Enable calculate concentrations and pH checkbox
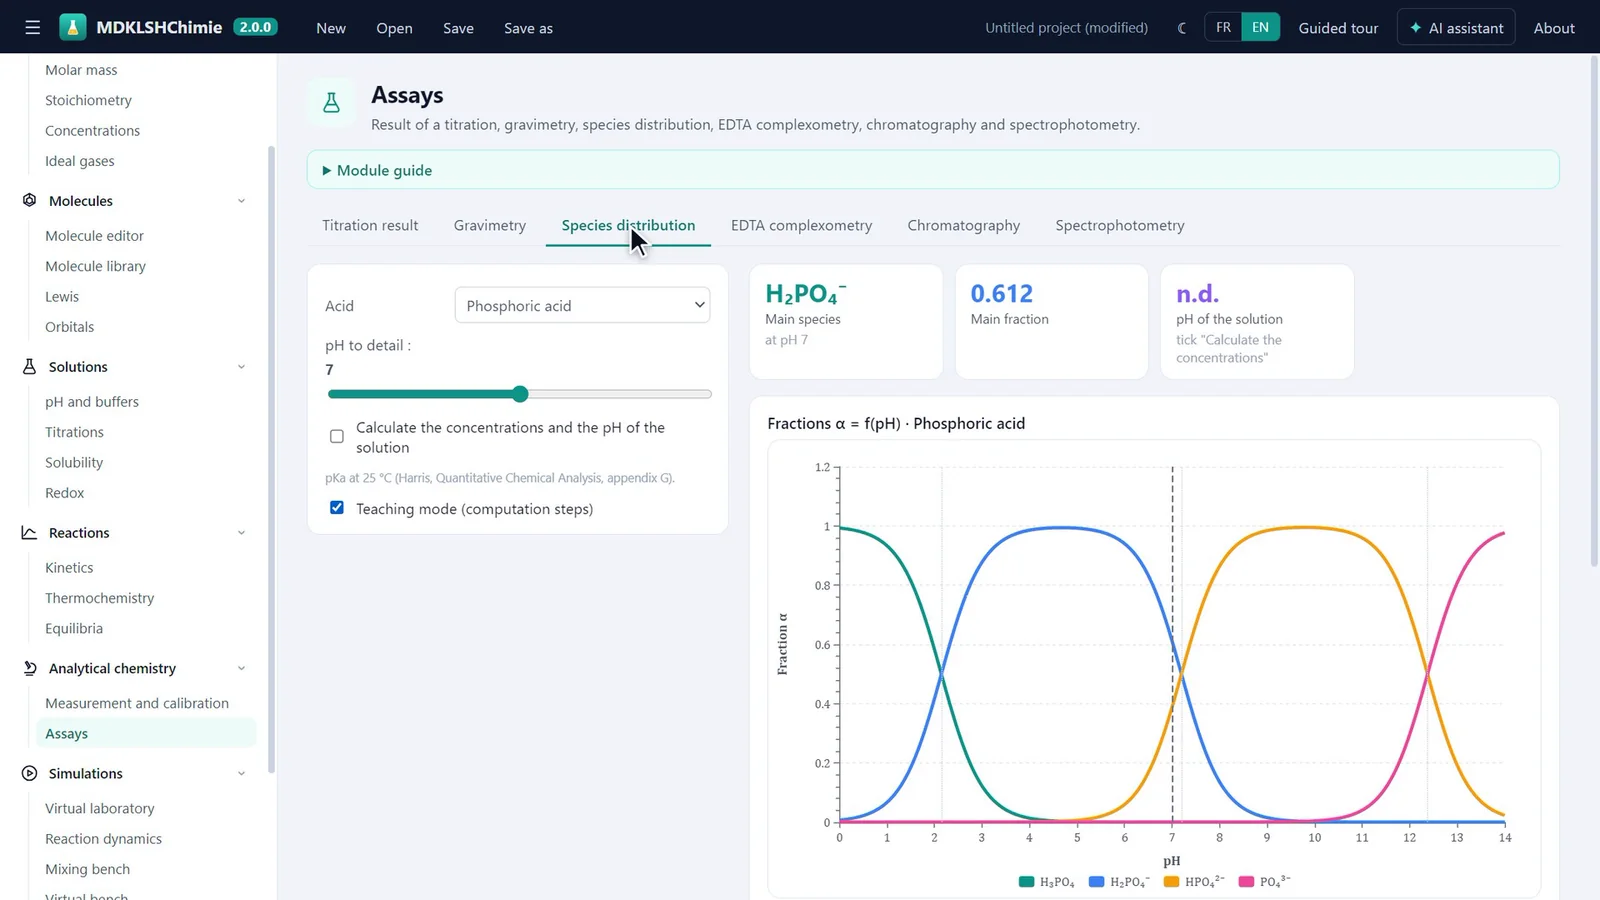 coord(337,437)
